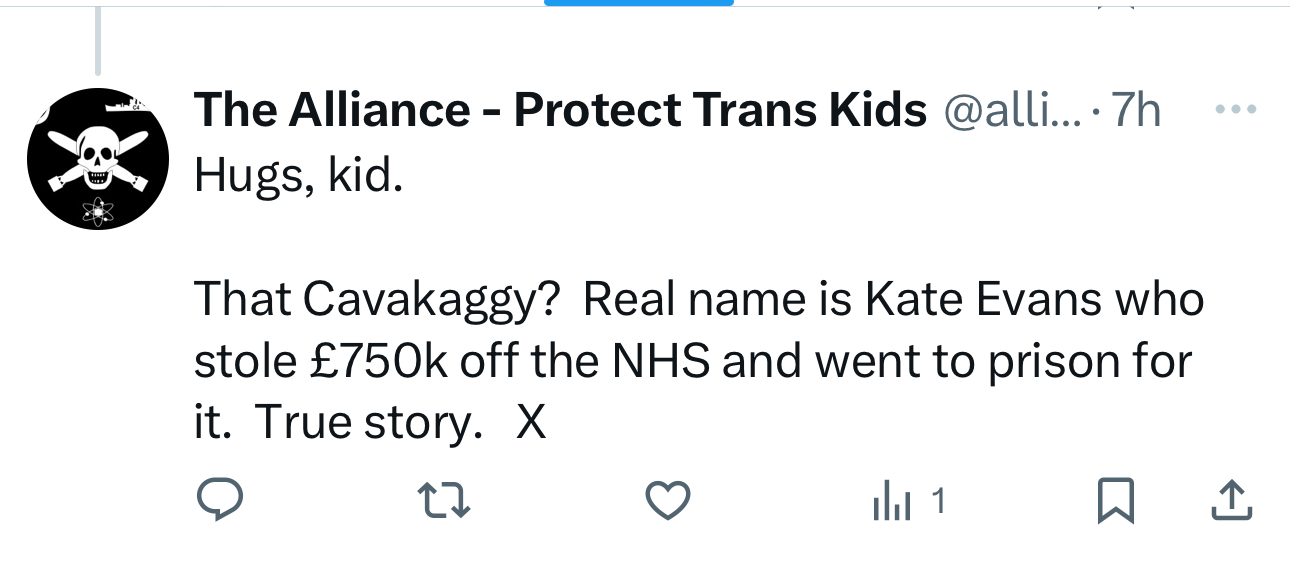Open the skull and crossbones profile avatar
This screenshot has height=563, width=1290.
95,158
